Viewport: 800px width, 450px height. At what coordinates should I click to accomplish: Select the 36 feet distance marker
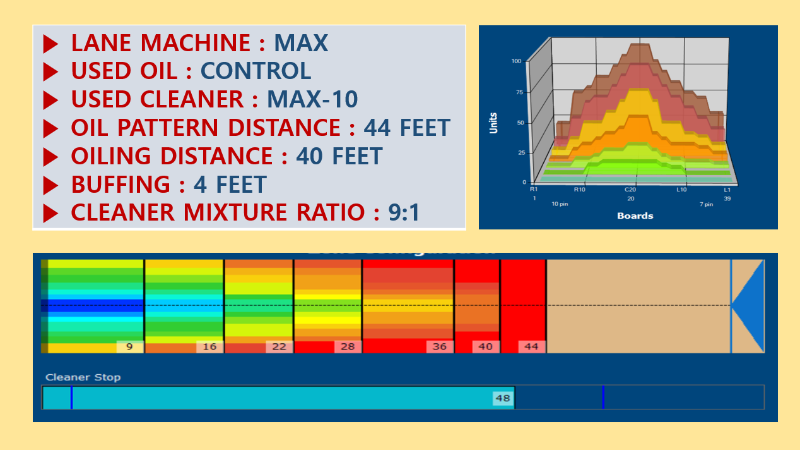point(438,346)
